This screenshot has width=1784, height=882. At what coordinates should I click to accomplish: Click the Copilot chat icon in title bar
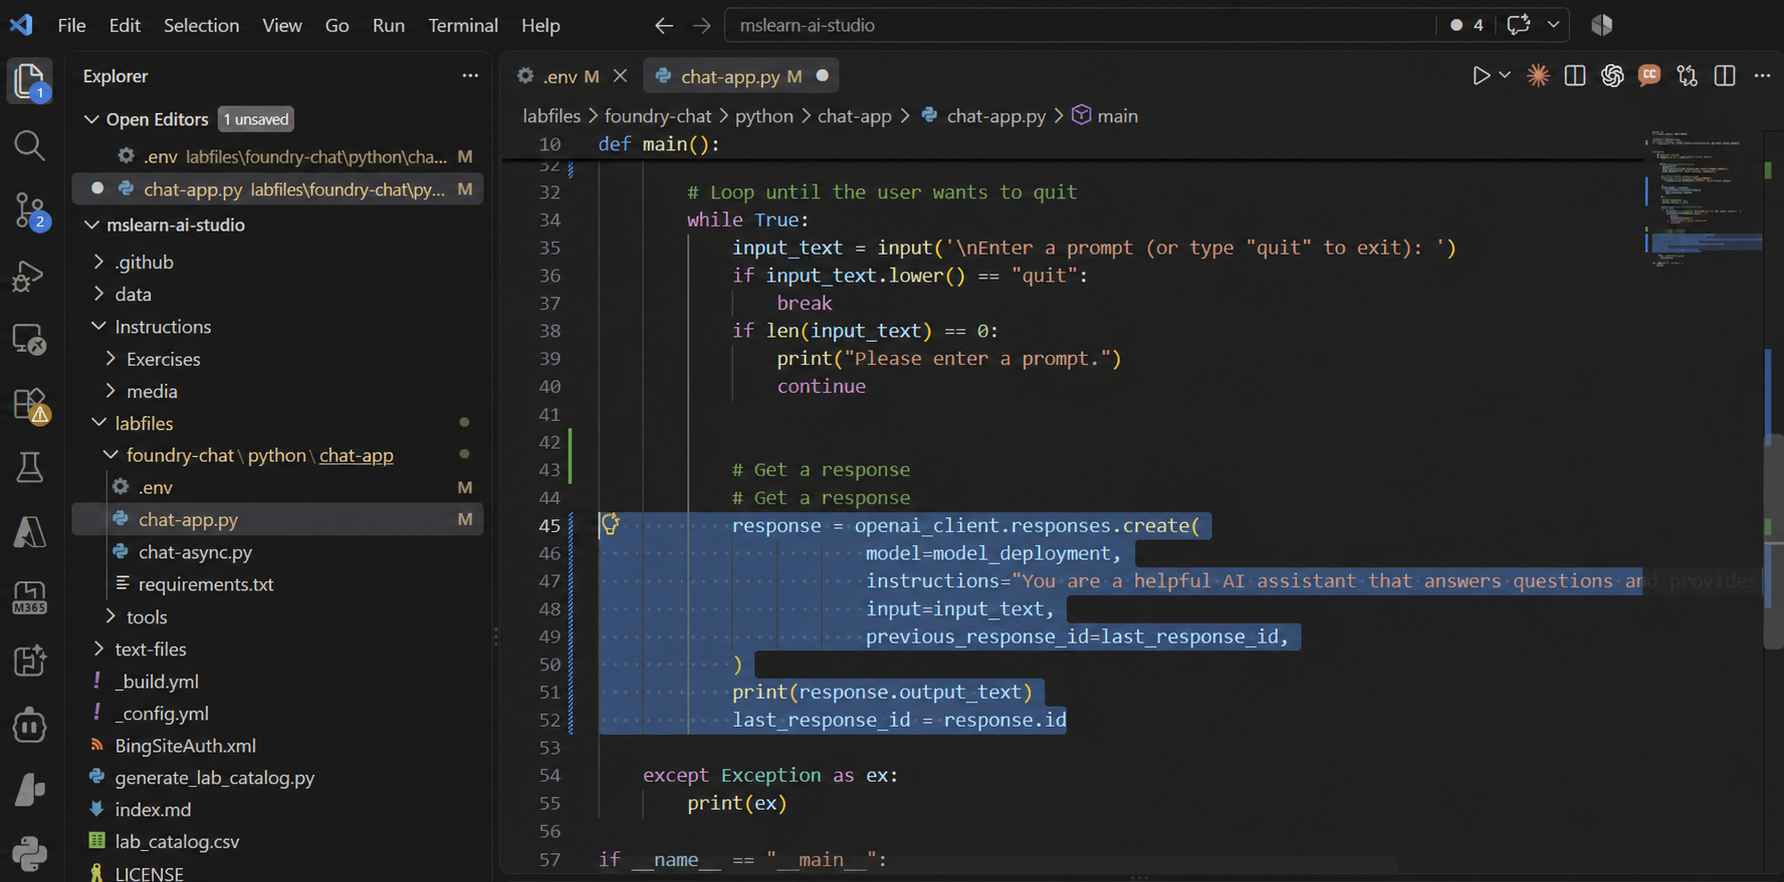tap(1518, 25)
